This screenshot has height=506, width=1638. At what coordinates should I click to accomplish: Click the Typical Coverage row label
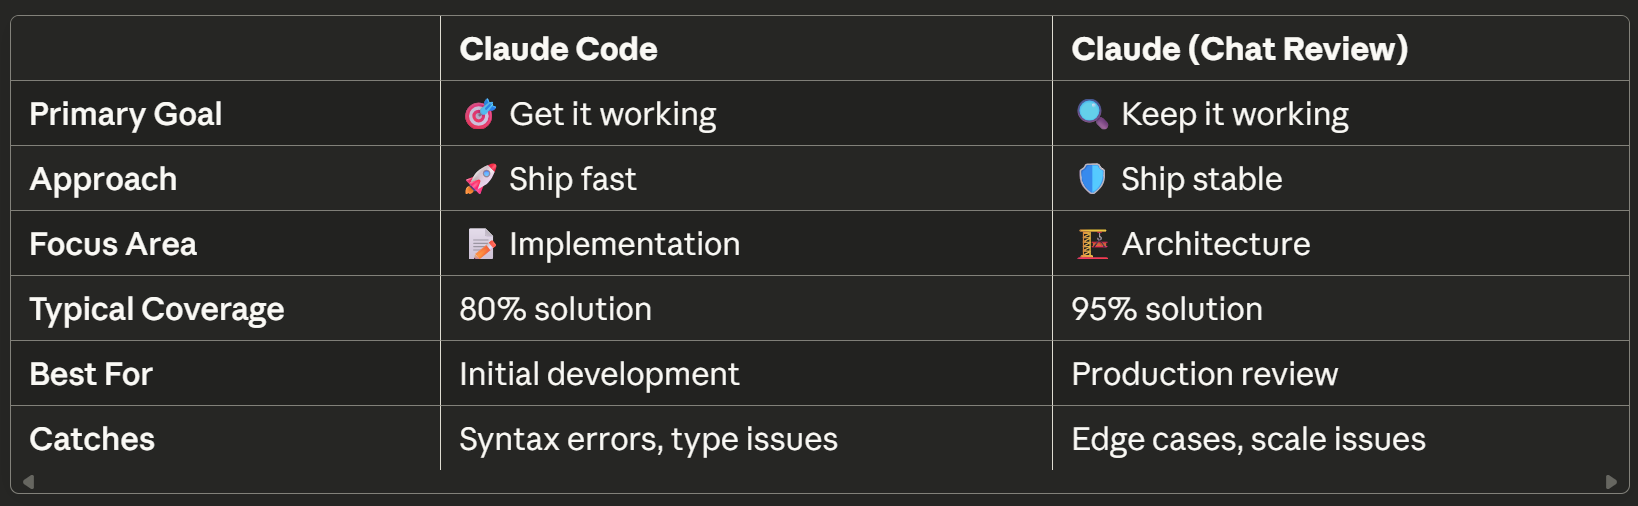pyautogui.click(x=157, y=309)
